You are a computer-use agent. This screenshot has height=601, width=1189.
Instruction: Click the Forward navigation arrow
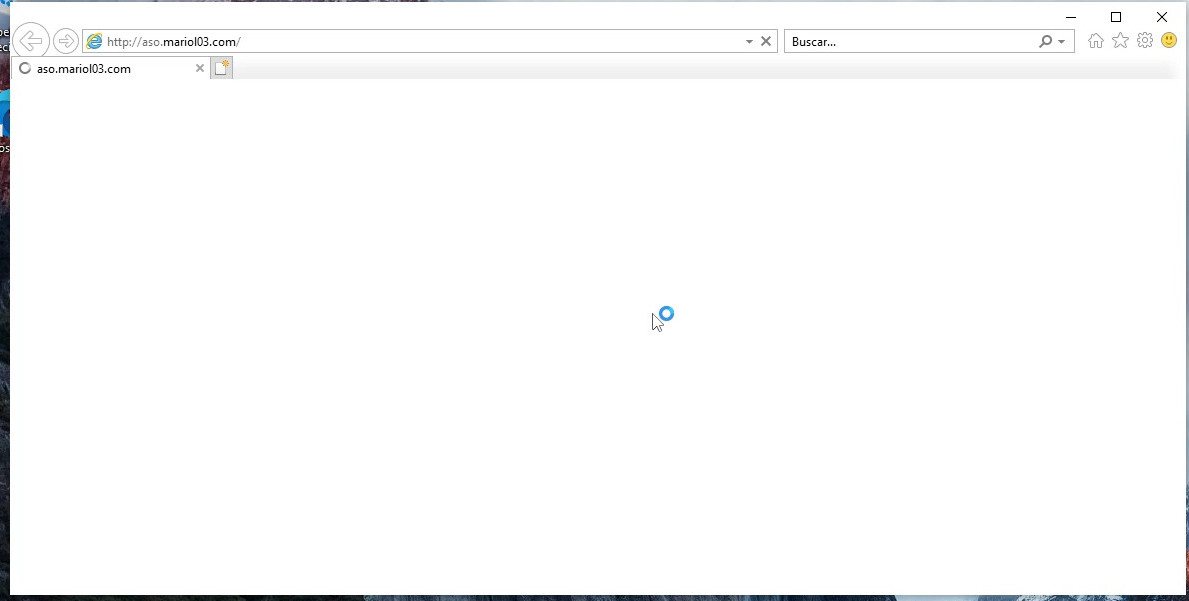66,41
